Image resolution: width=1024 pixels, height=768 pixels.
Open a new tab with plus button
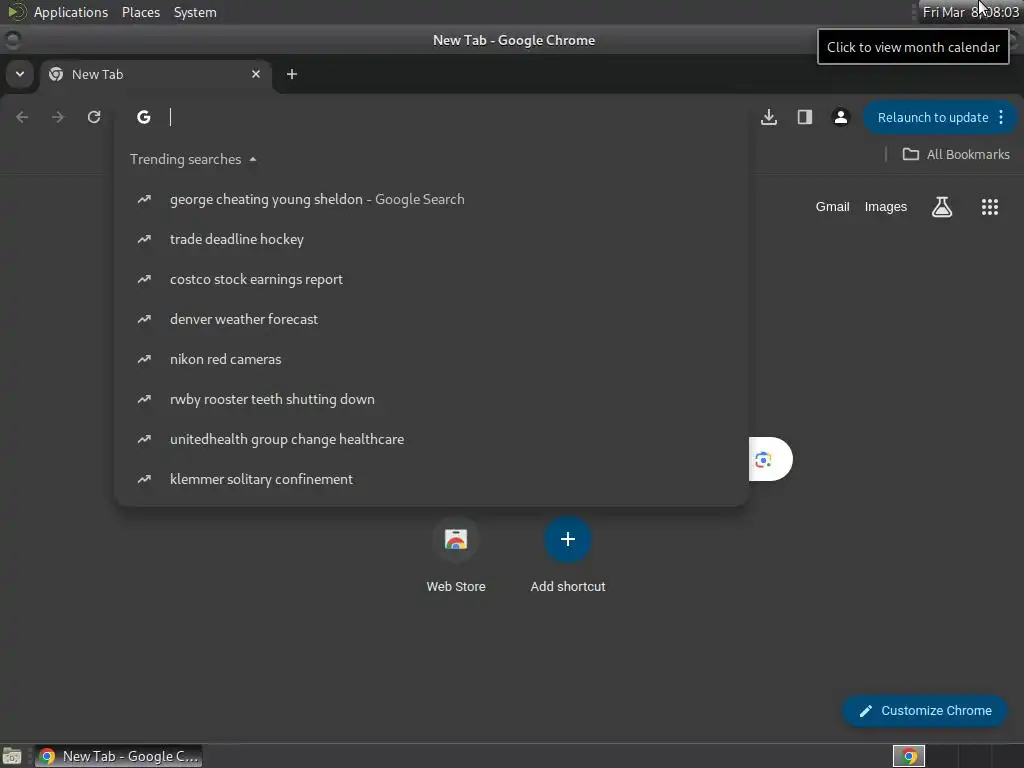pos(292,74)
